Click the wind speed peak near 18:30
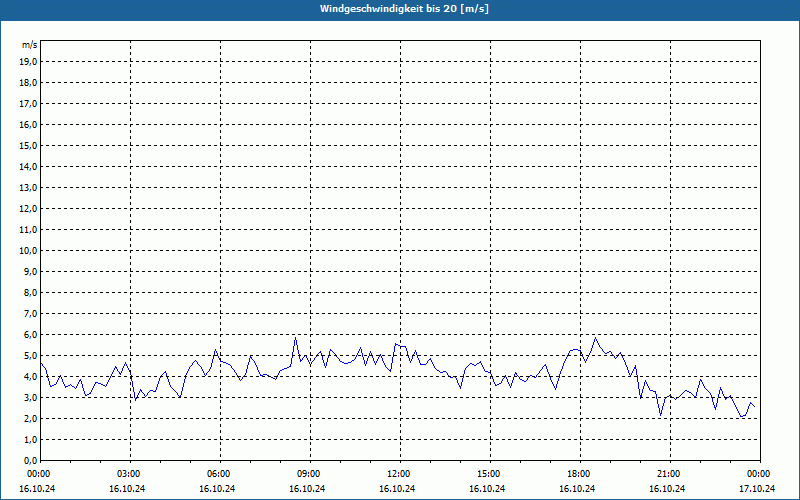800x500 pixels. (595, 338)
